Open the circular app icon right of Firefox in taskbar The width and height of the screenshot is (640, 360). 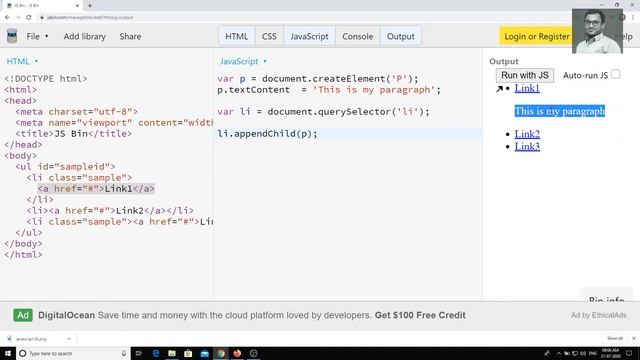pos(253,353)
